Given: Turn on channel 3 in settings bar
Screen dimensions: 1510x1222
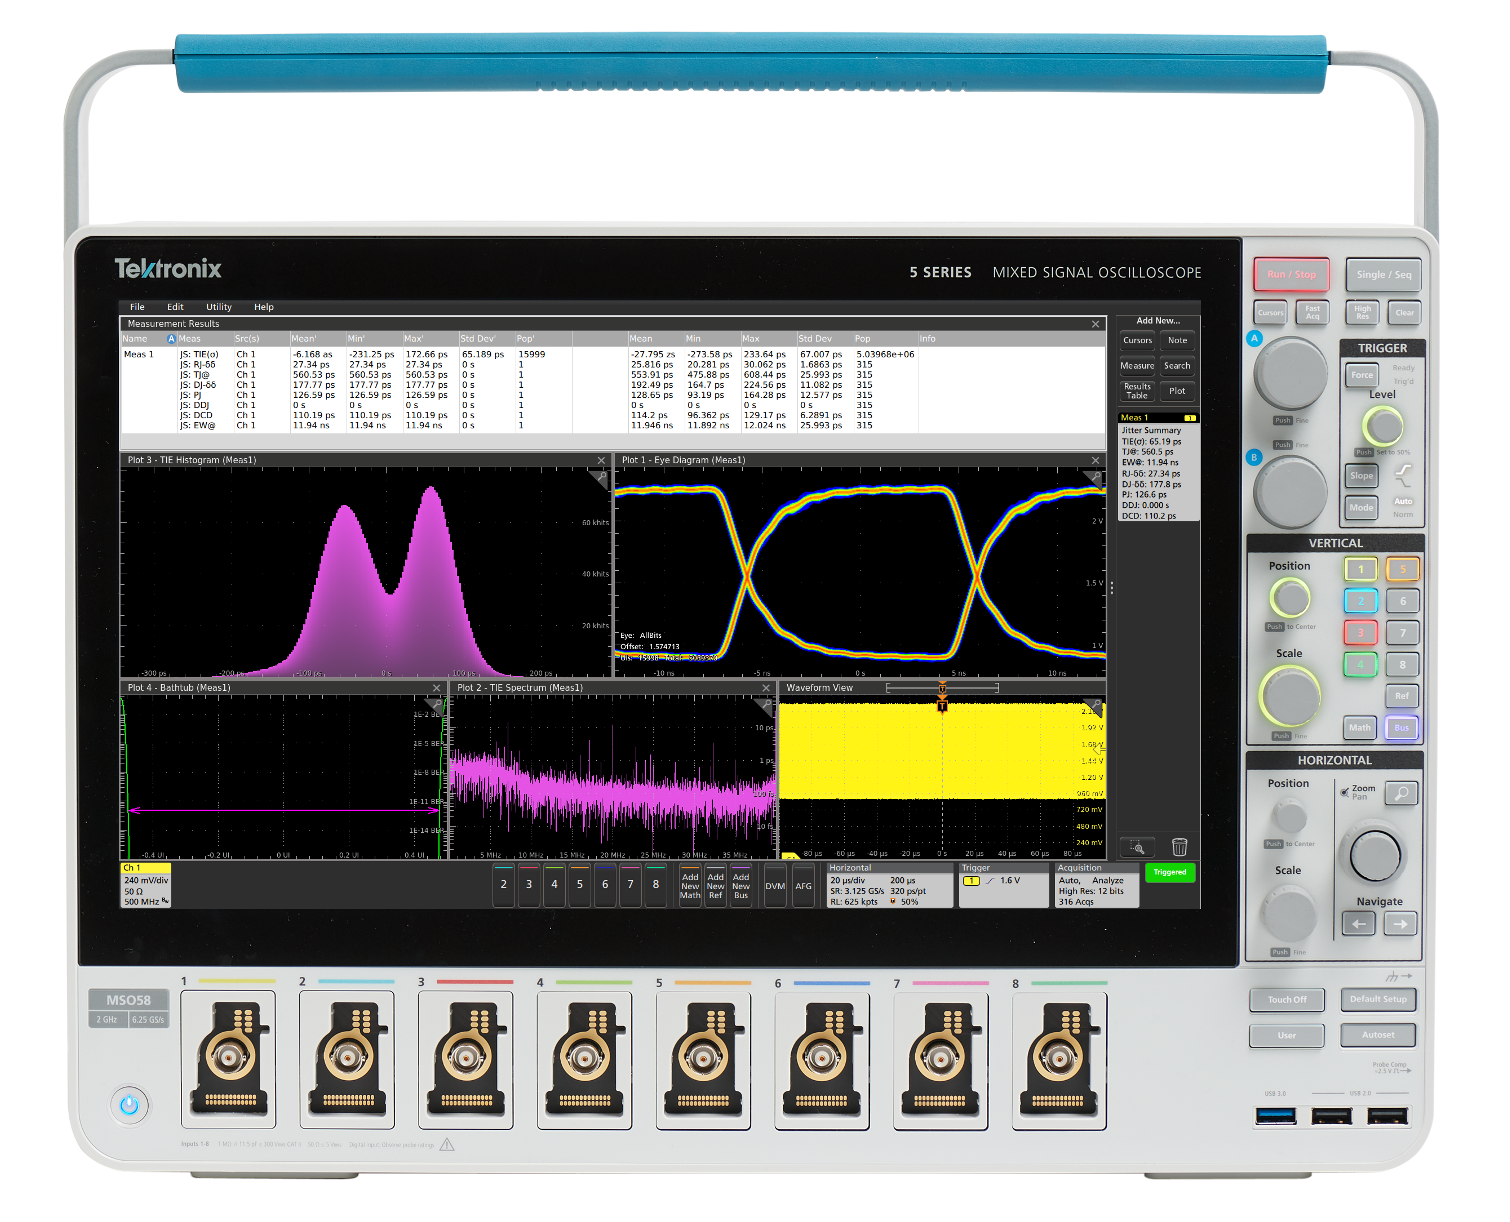Looking at the screenshot, I should pyautogui.click(x=529, y=885).
